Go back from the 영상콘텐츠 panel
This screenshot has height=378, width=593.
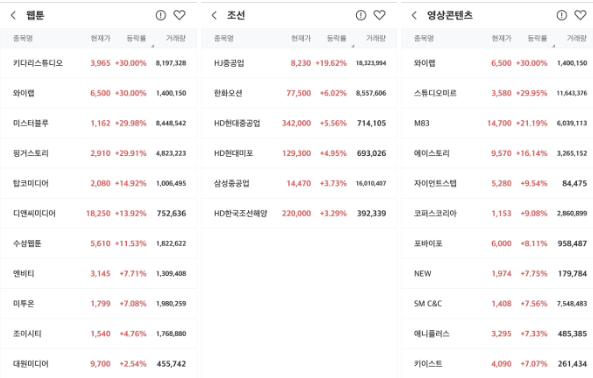[414, 15]
